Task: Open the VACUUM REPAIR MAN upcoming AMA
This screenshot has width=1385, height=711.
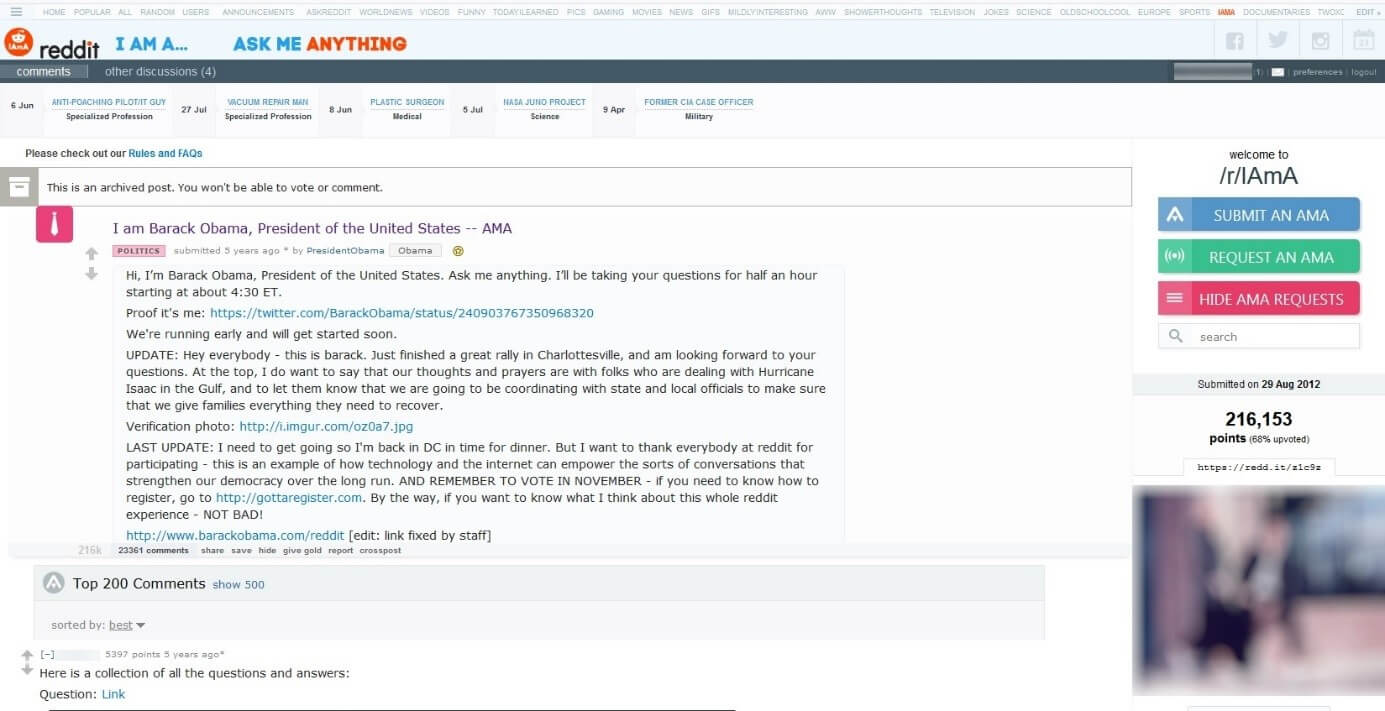Action: (x=268, y=102)
